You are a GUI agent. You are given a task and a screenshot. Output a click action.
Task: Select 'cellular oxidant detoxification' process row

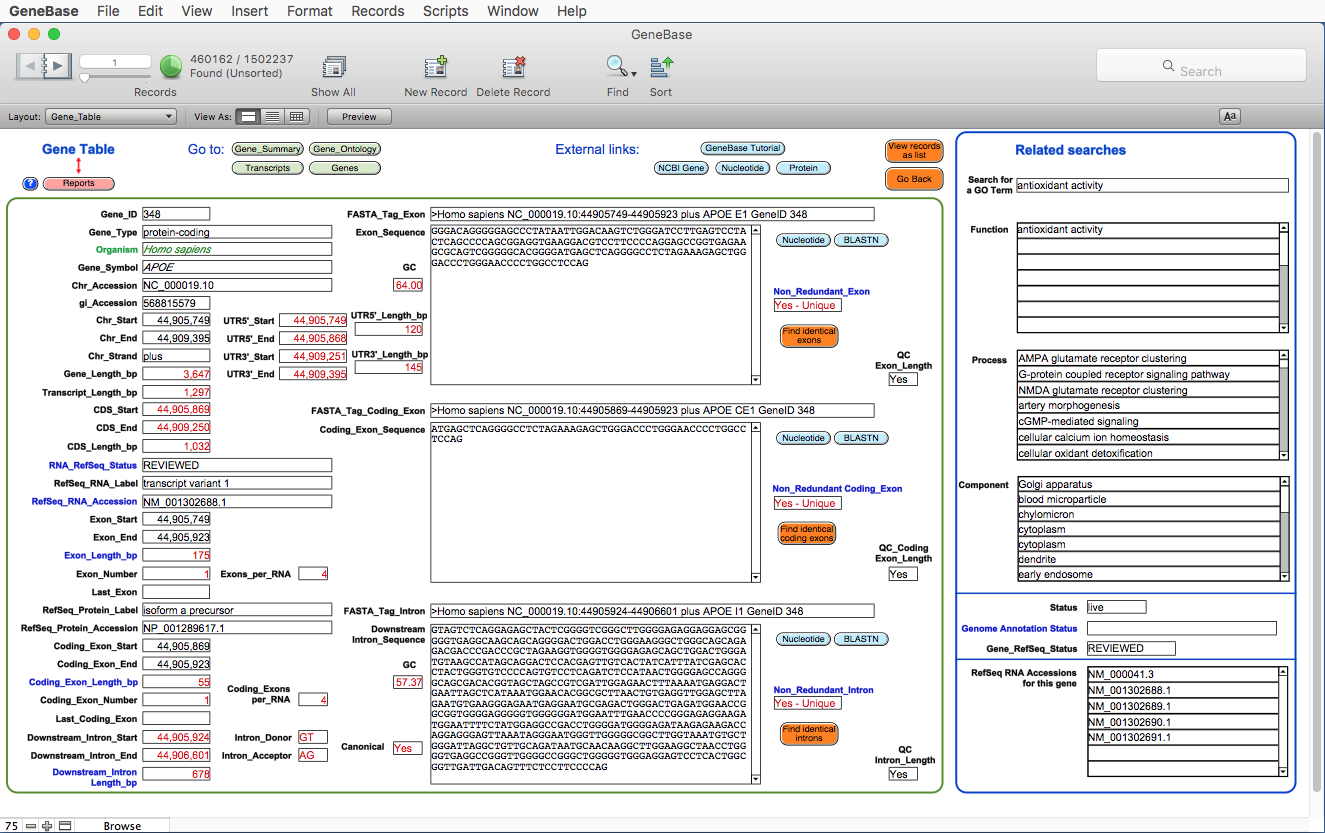pos(1147,453)
